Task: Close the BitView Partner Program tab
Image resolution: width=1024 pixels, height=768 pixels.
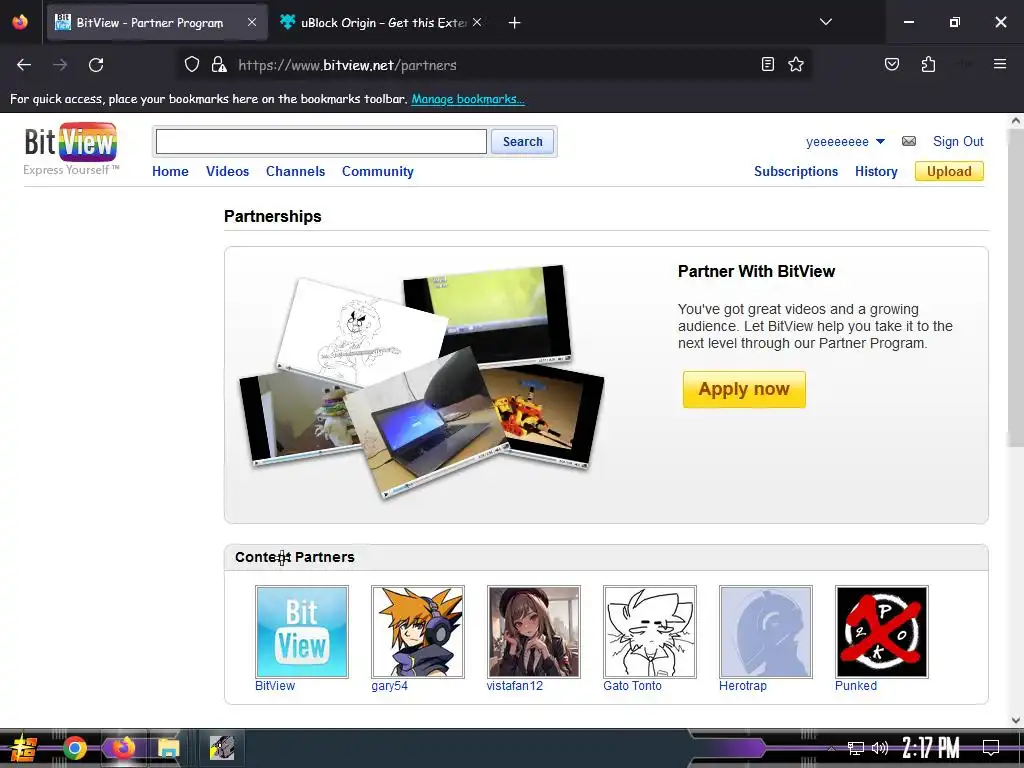Action: (x=252, y=22)
